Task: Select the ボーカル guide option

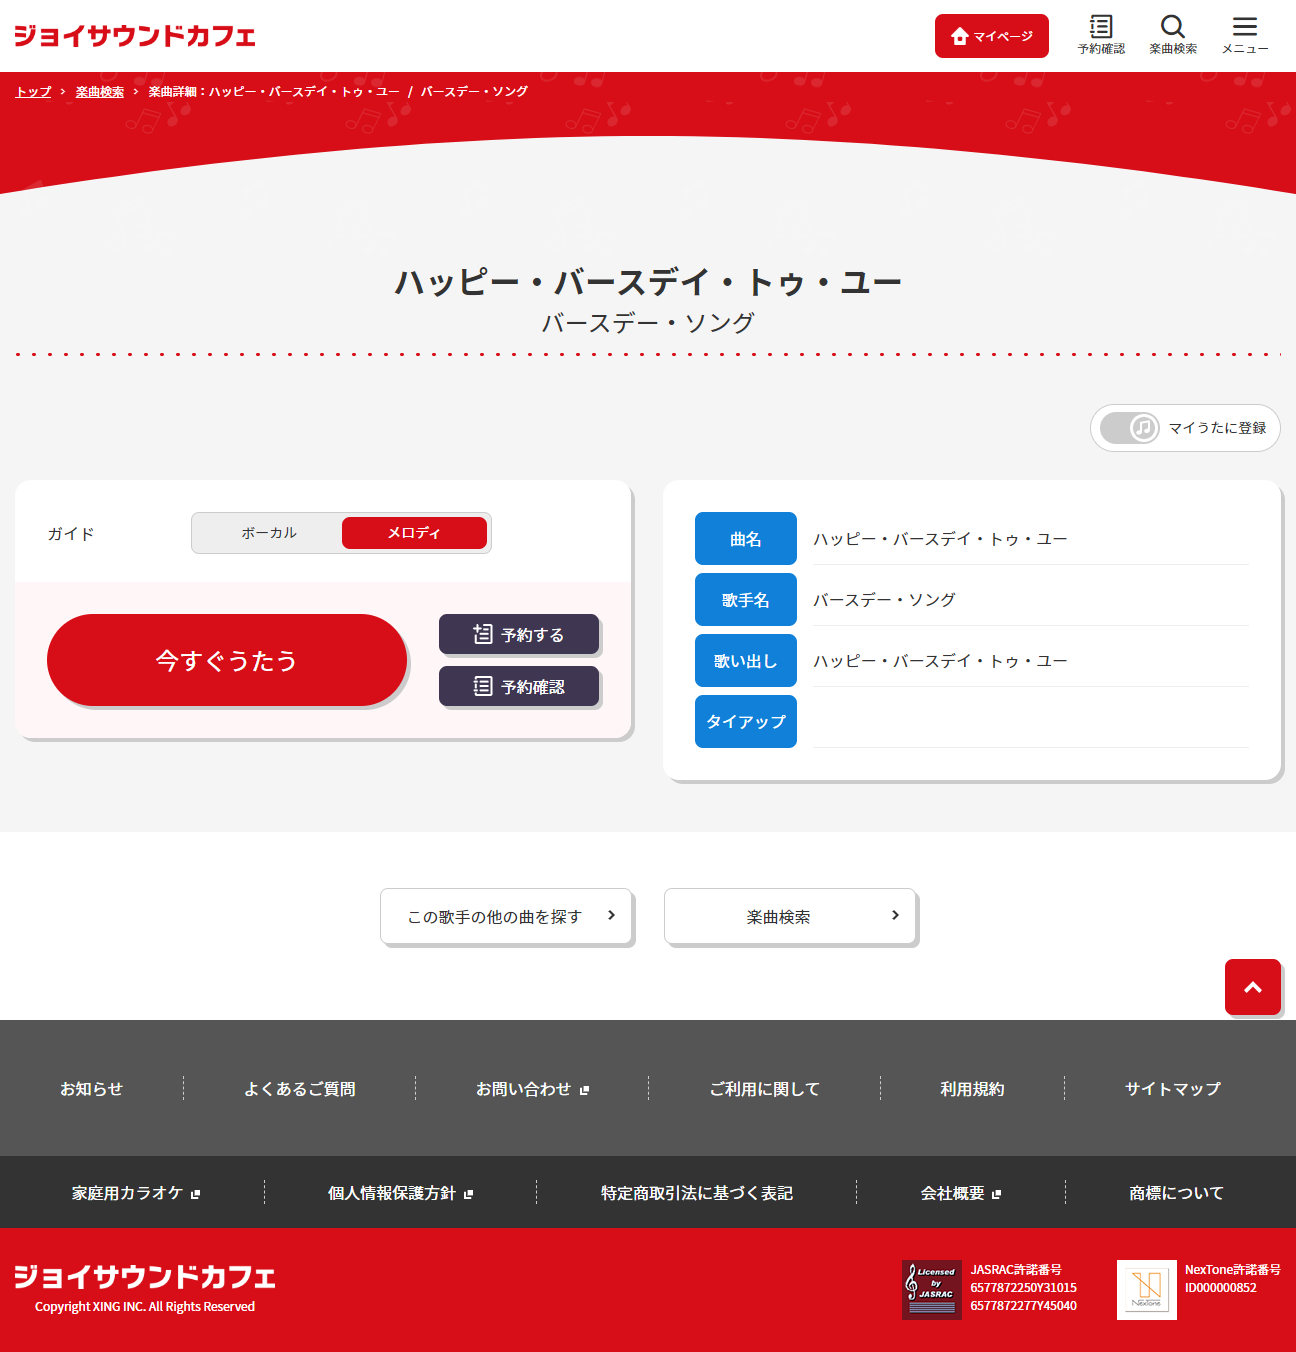Action: tap(269, 533)
